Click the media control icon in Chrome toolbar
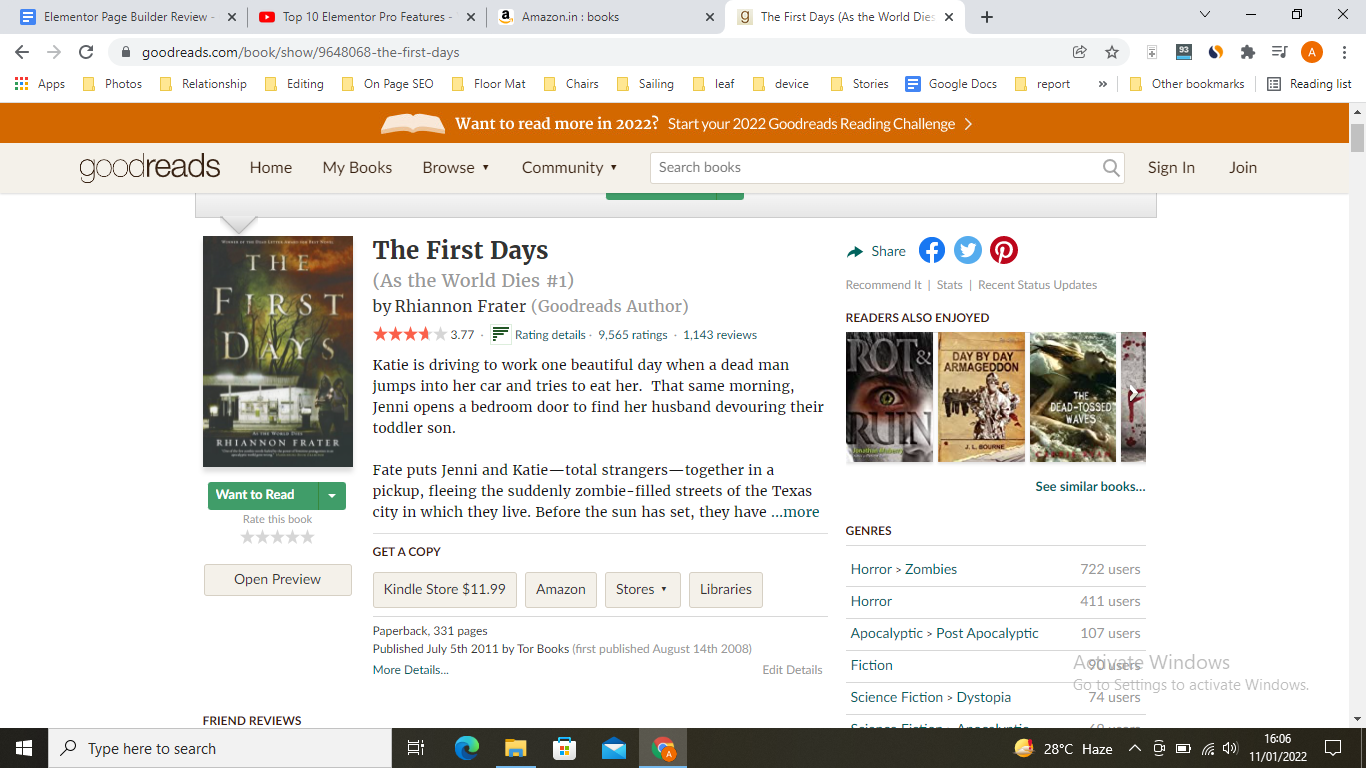This screenshot has width=1366, height=768. tap(1279, 52)
